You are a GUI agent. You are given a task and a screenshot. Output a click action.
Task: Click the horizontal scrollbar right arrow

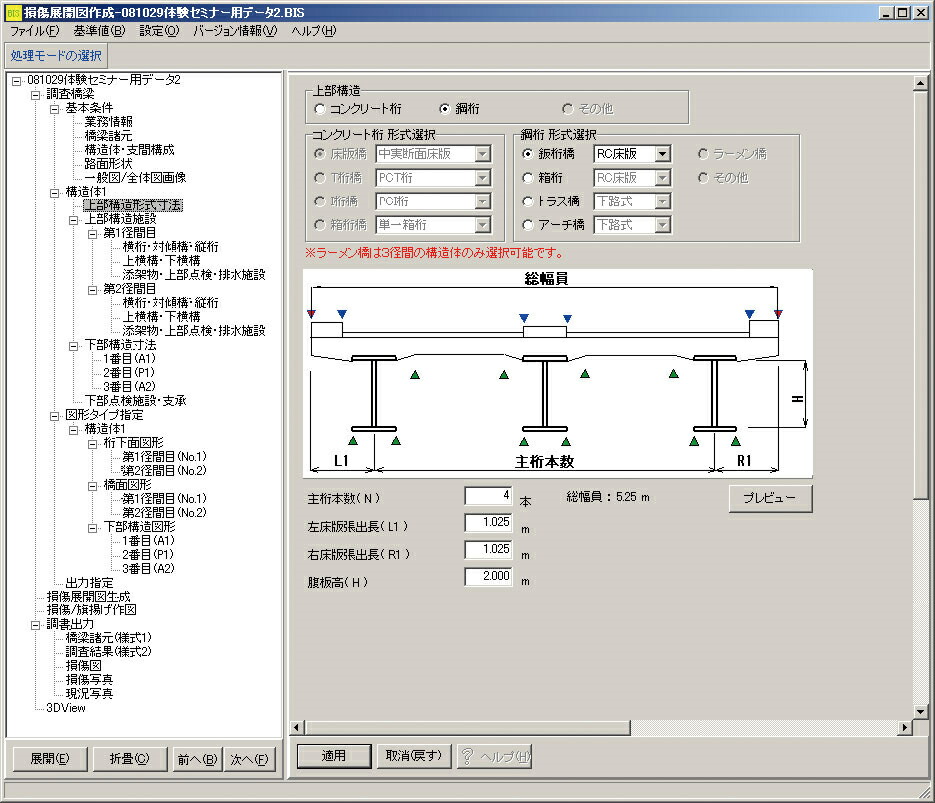[905, 727]
